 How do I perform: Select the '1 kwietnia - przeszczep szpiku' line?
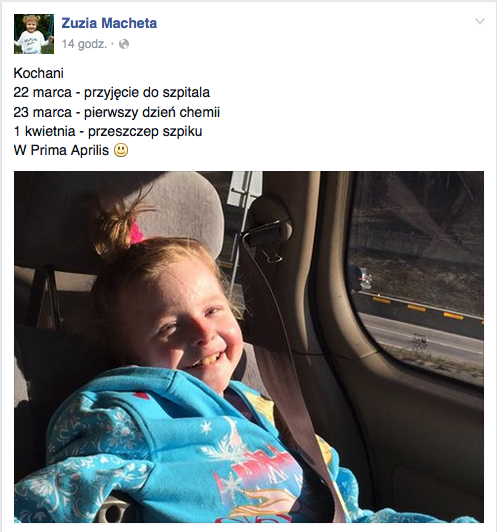108,131
